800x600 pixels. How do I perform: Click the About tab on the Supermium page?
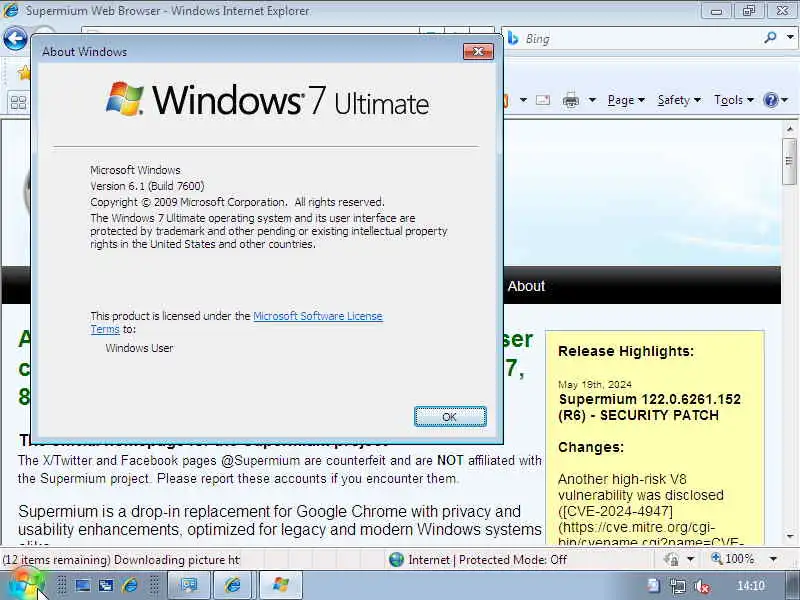(526, 286)
